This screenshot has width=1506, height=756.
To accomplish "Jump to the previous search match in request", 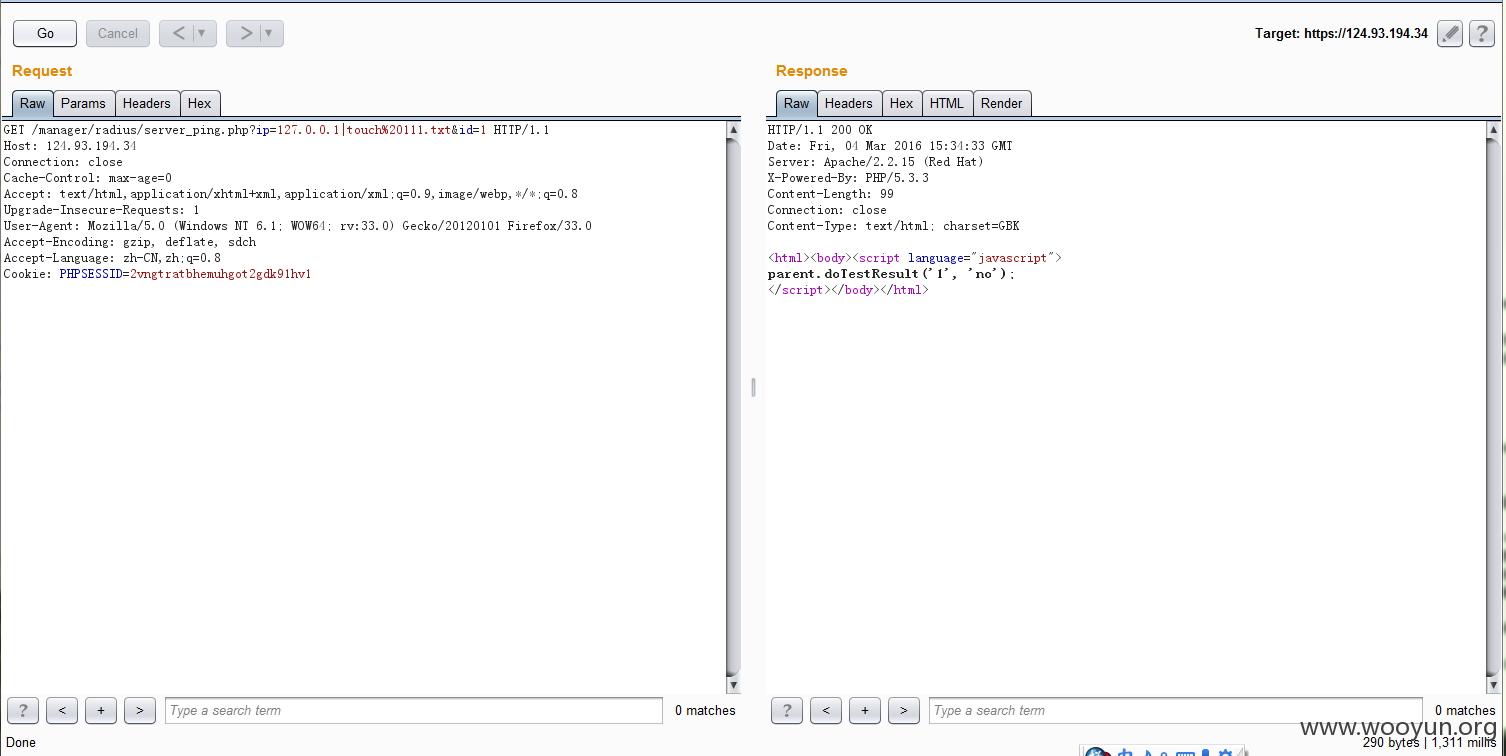I will point(62,710).
